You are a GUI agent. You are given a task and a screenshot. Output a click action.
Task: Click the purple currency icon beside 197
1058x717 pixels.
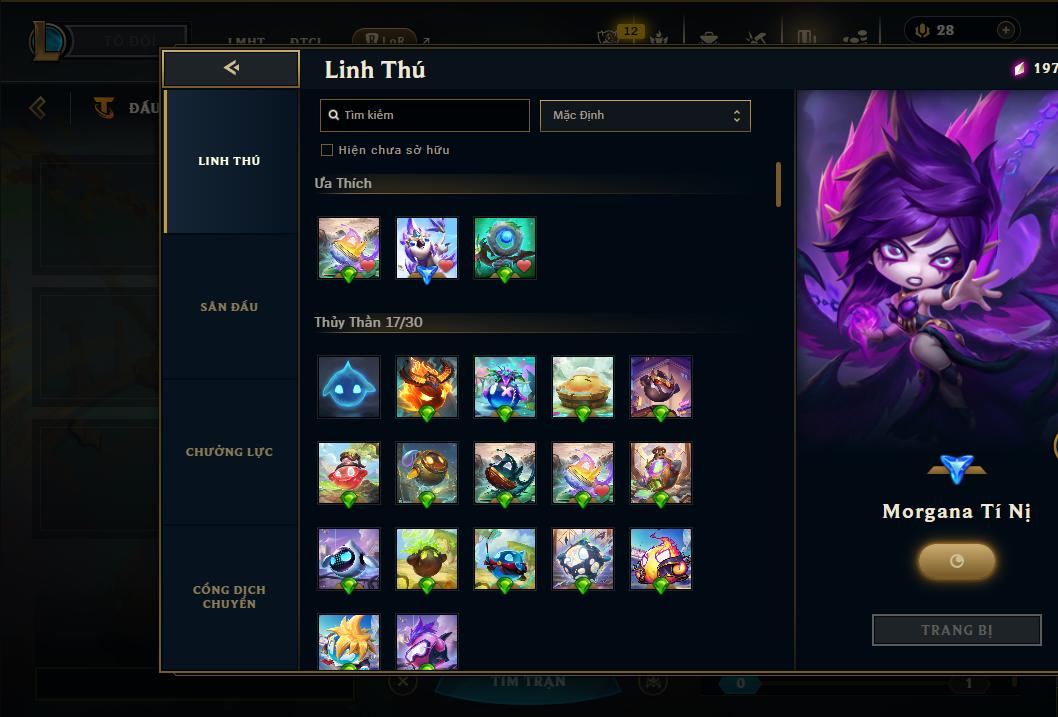coord(1020,68)
